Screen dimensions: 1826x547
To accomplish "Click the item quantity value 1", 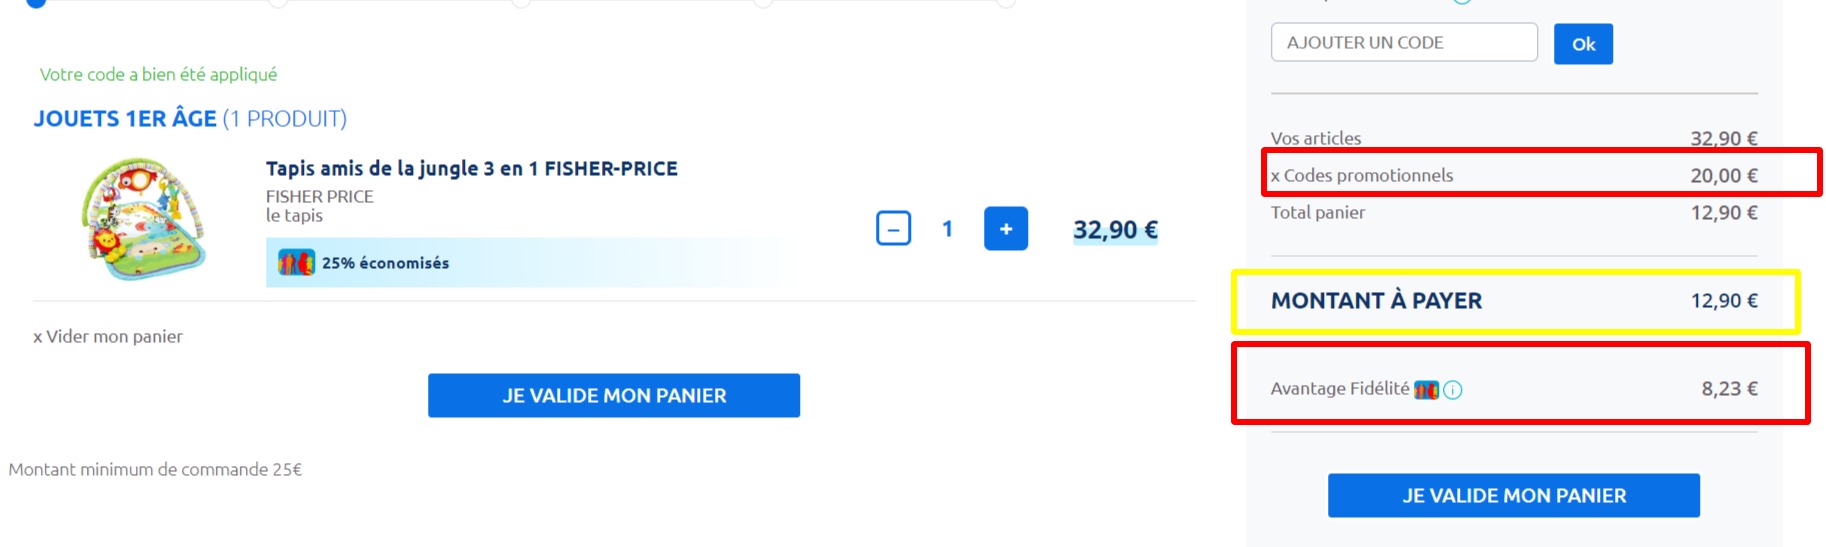I will coord(947,229).
